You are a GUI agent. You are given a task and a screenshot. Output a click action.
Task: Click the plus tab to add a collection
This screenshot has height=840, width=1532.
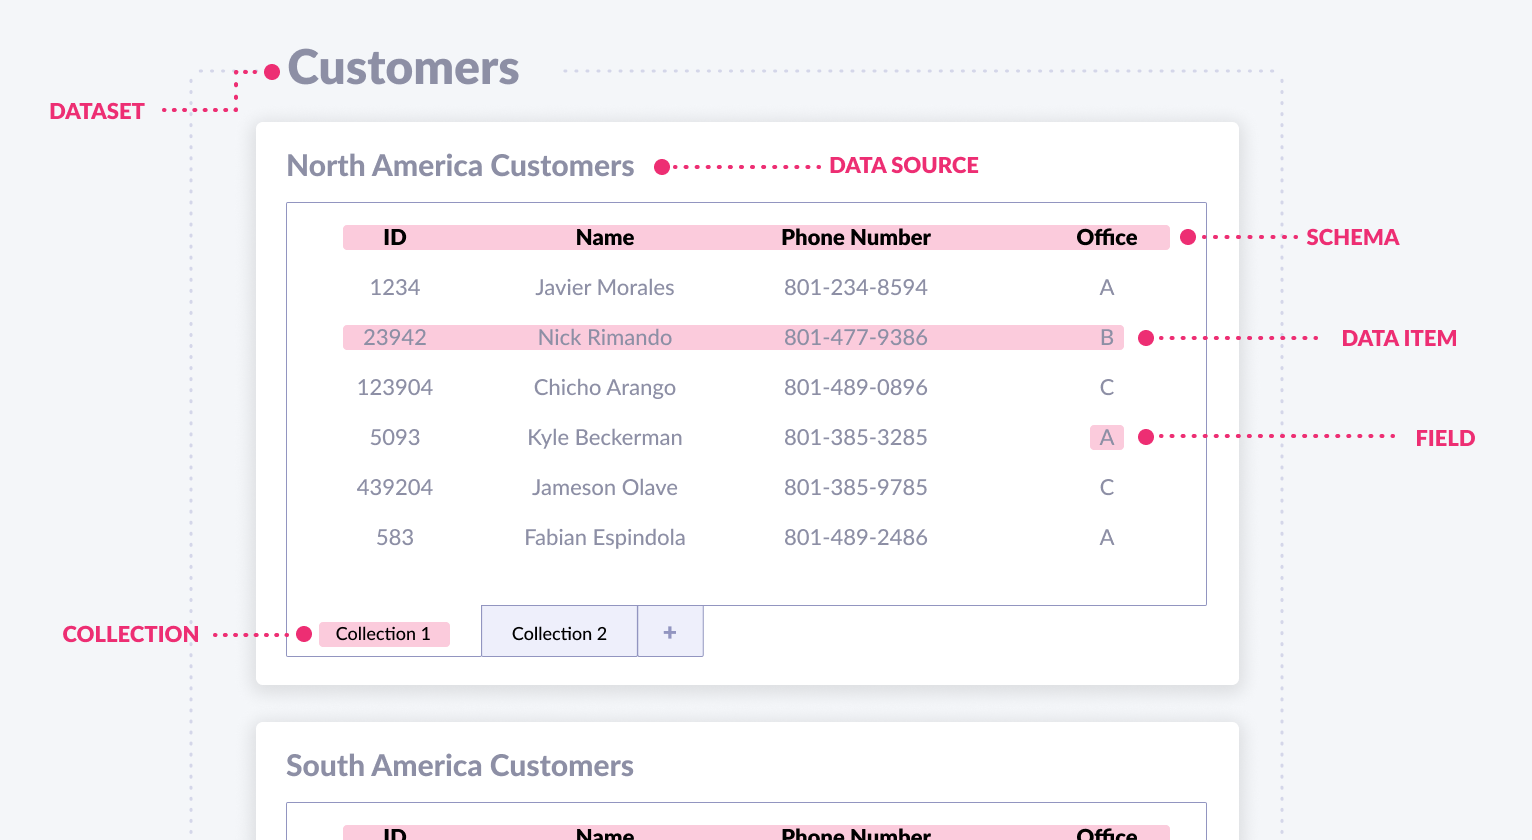click(x=670, y=631)
